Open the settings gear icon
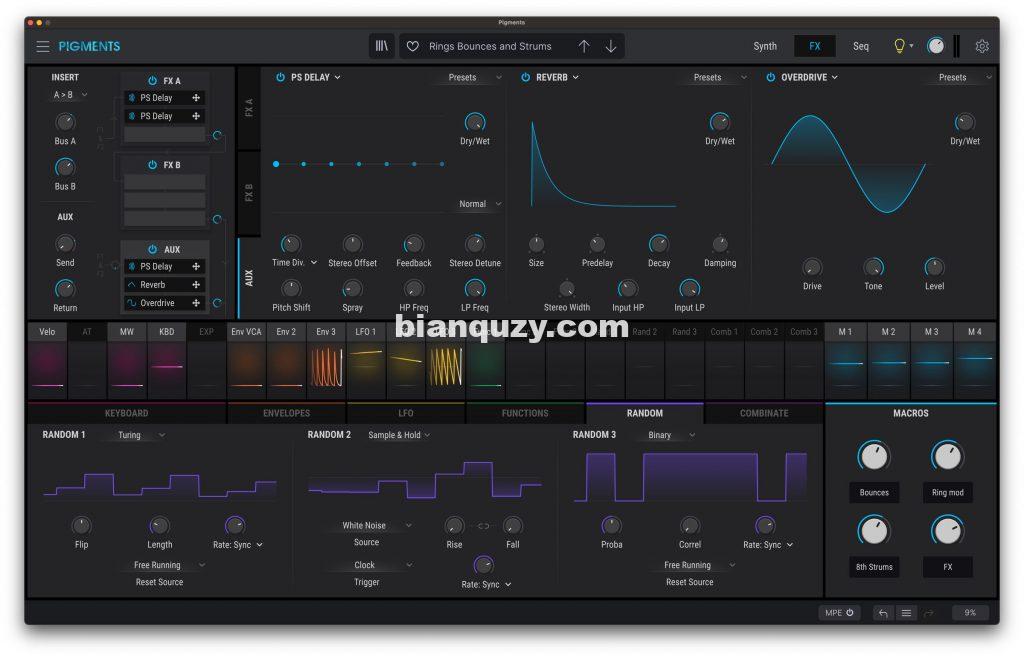1024x657 pixels. pos(982,46)
